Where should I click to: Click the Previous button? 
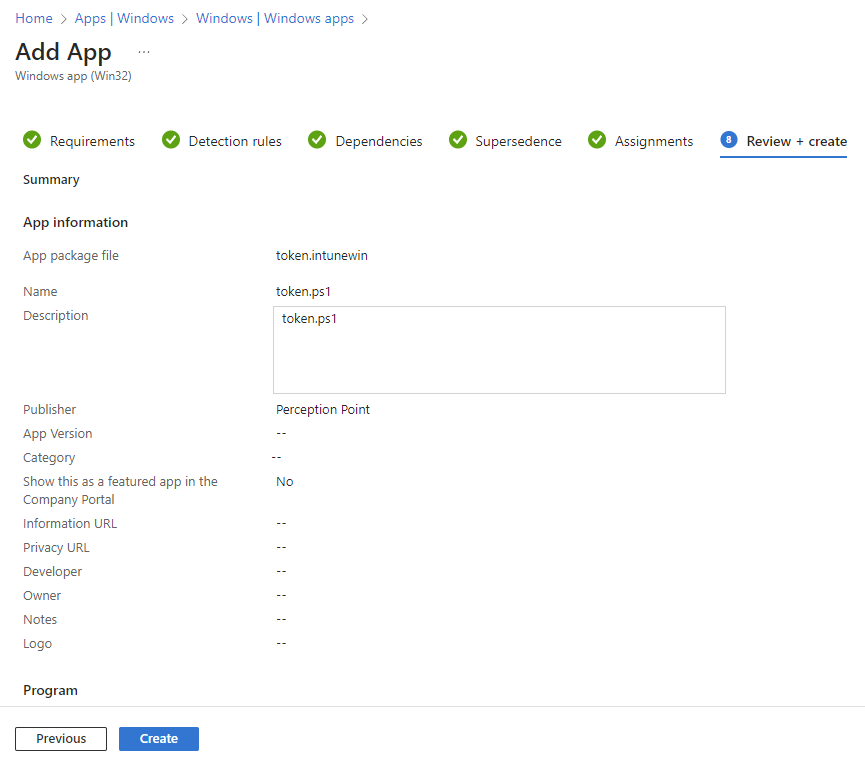click(x=61, y=739)
